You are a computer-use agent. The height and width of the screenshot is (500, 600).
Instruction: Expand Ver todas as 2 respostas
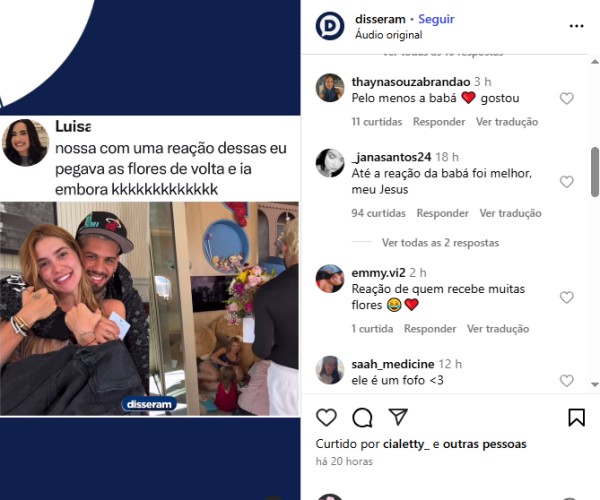tap(440, 243)
